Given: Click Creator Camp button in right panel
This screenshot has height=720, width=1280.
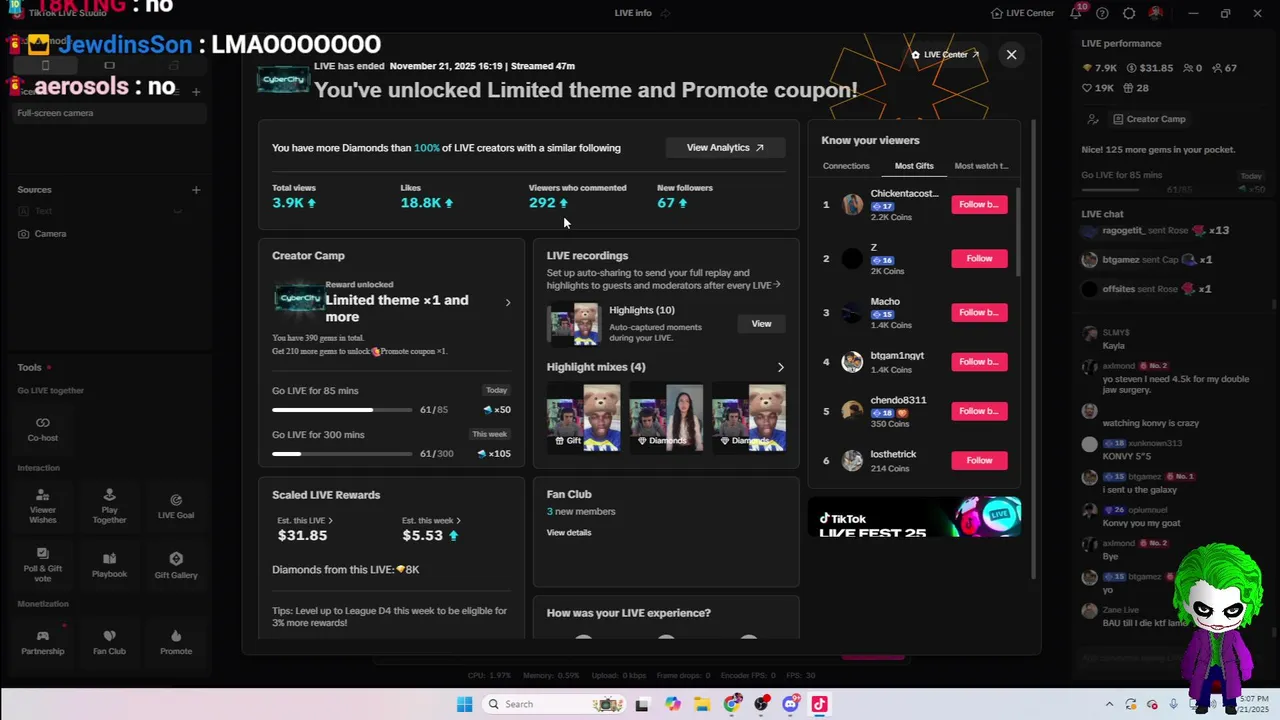Looking at the screenshot, I should click(x=1149, y=119).
